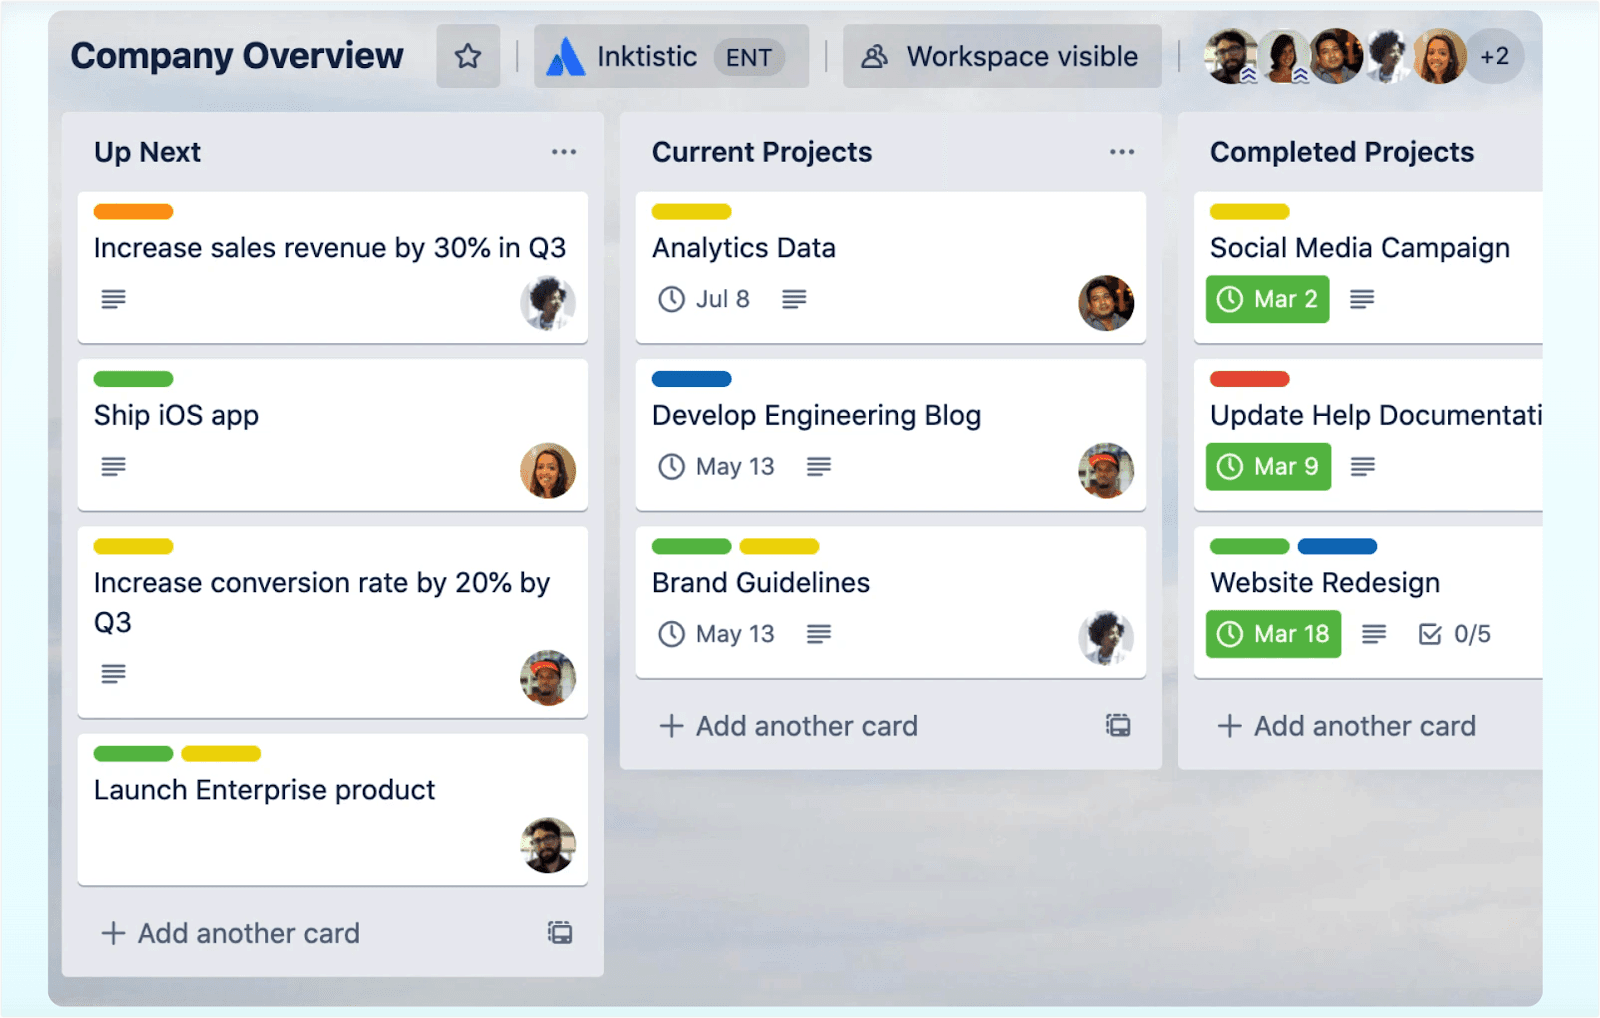
Task: Click description icon on Ship iOS app card
Action: click(113, 466)
